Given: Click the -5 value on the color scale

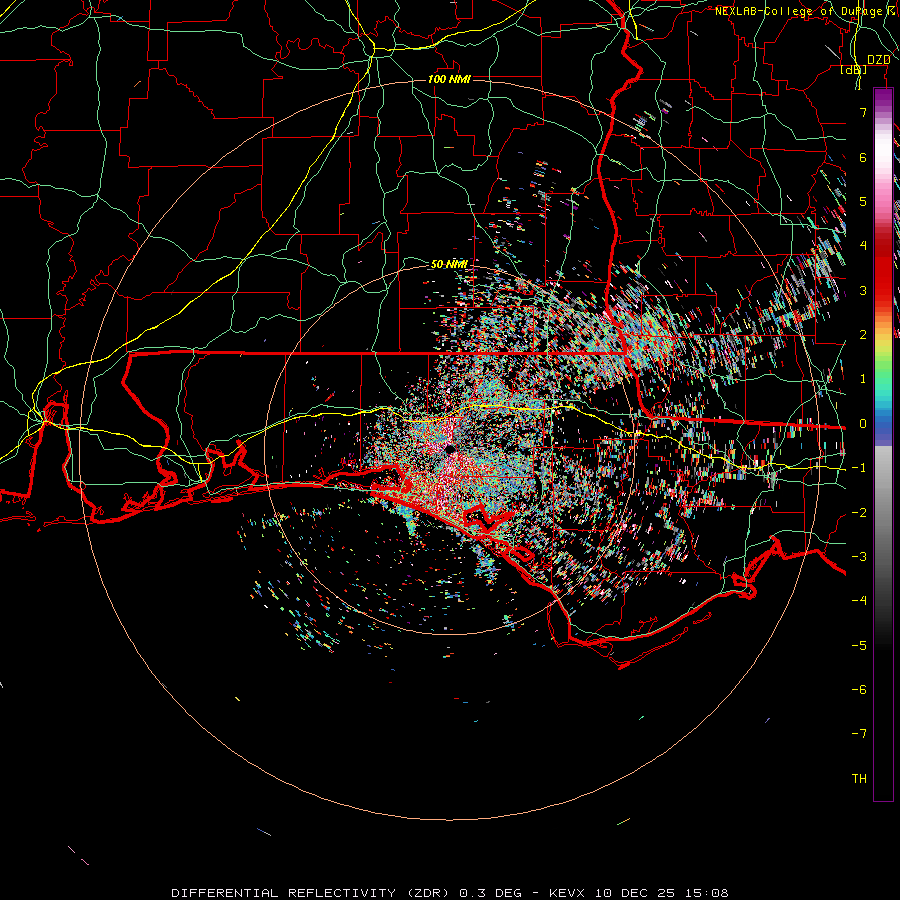Looking at the screenshot, I should (859, 645).
